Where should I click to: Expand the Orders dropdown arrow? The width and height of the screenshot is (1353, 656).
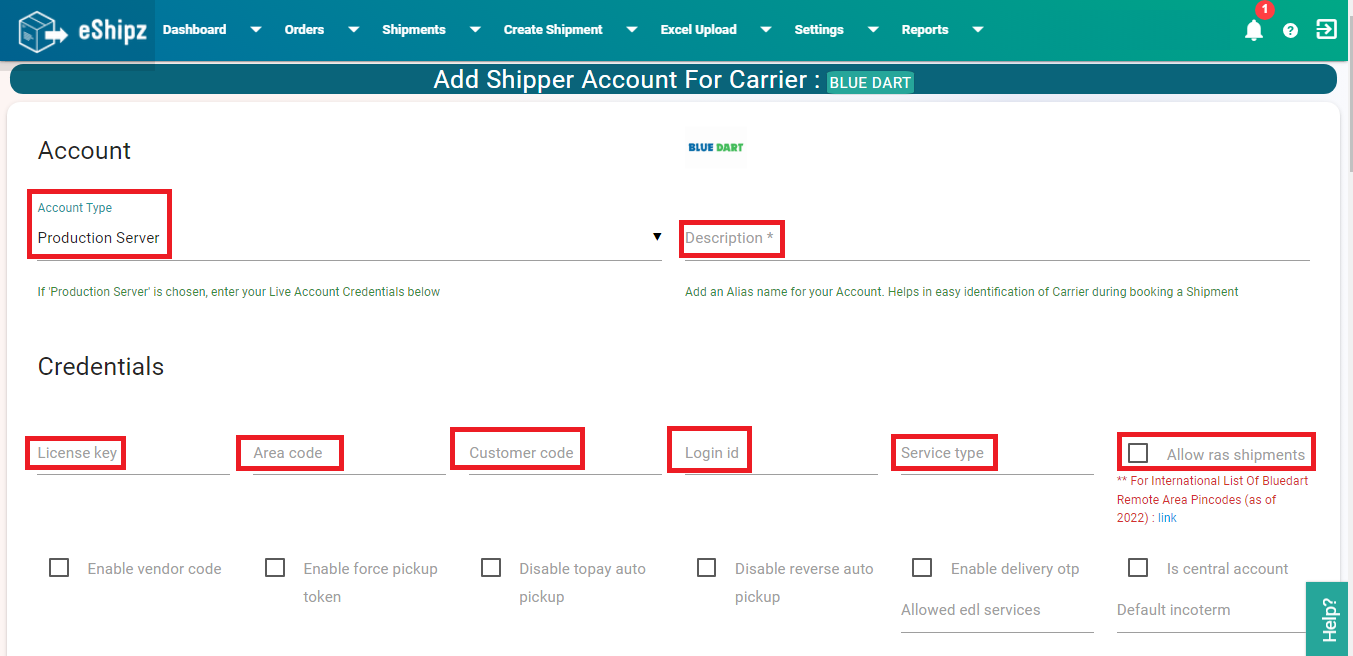point(353,30)
